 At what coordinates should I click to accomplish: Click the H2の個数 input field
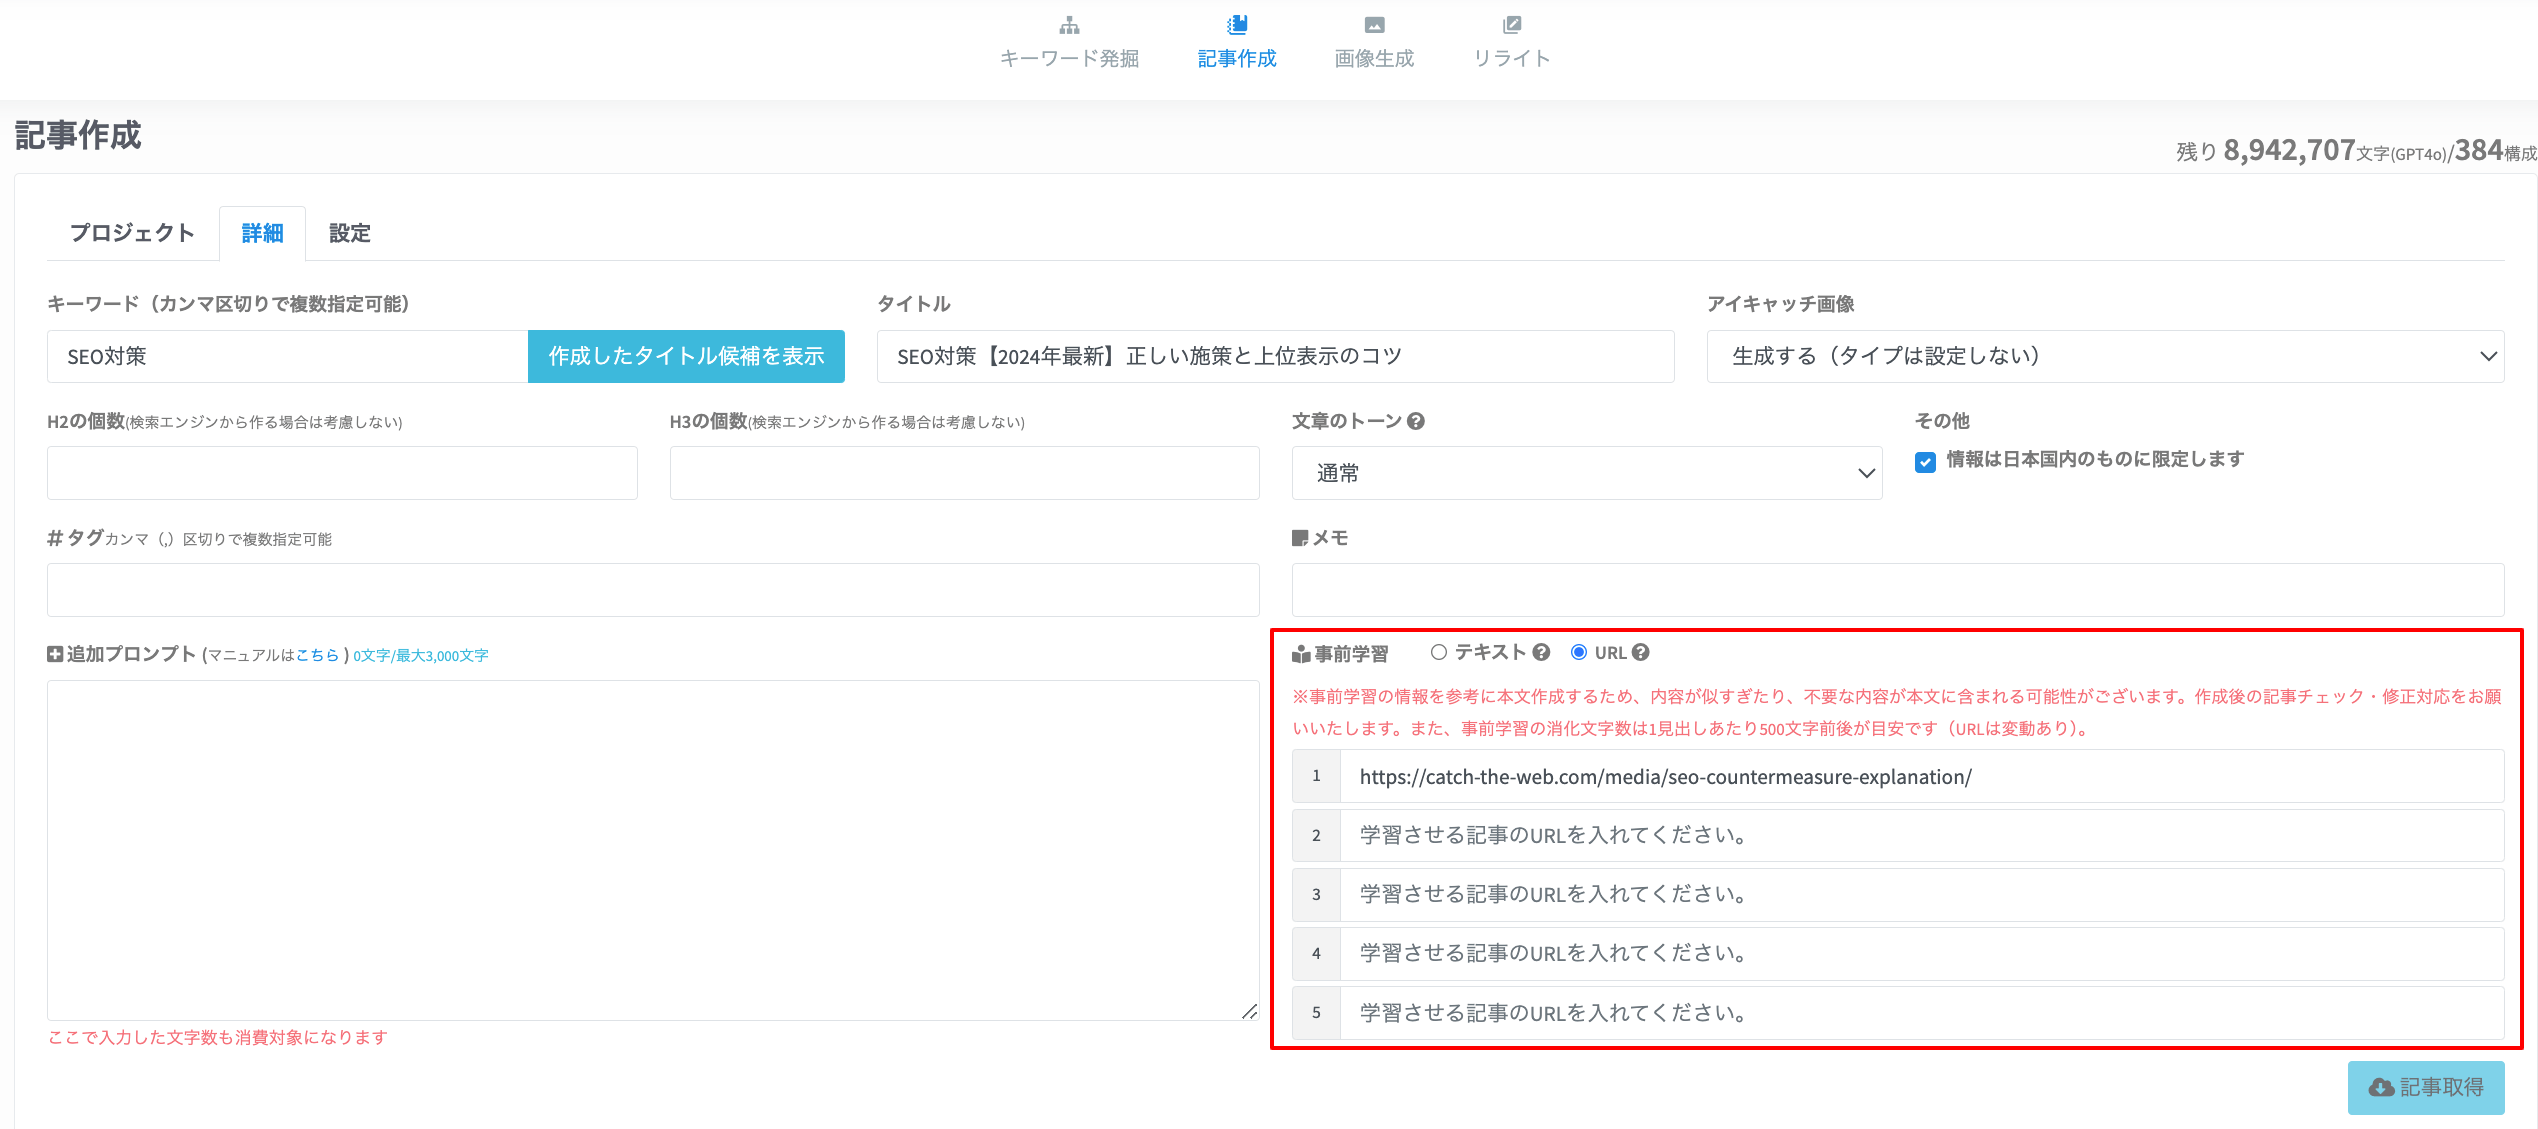pos(342,473)
